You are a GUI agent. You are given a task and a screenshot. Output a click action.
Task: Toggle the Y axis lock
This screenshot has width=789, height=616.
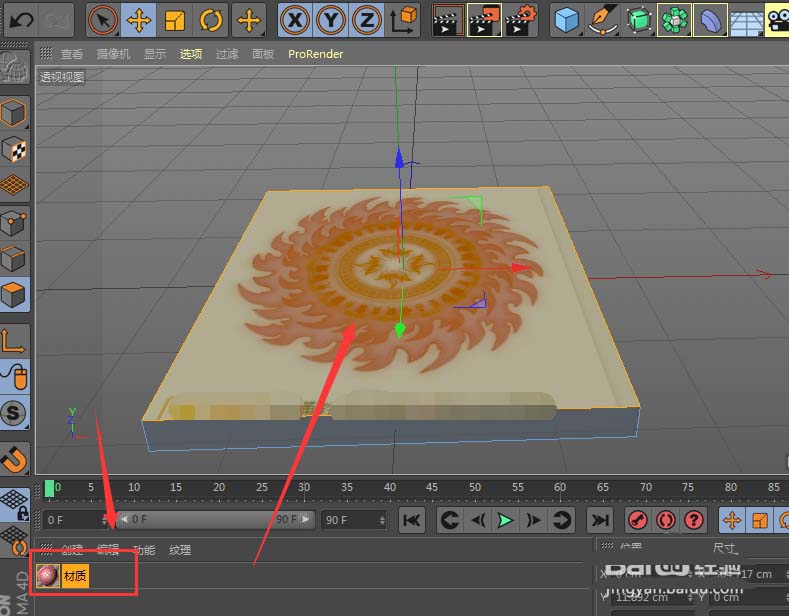331,20
